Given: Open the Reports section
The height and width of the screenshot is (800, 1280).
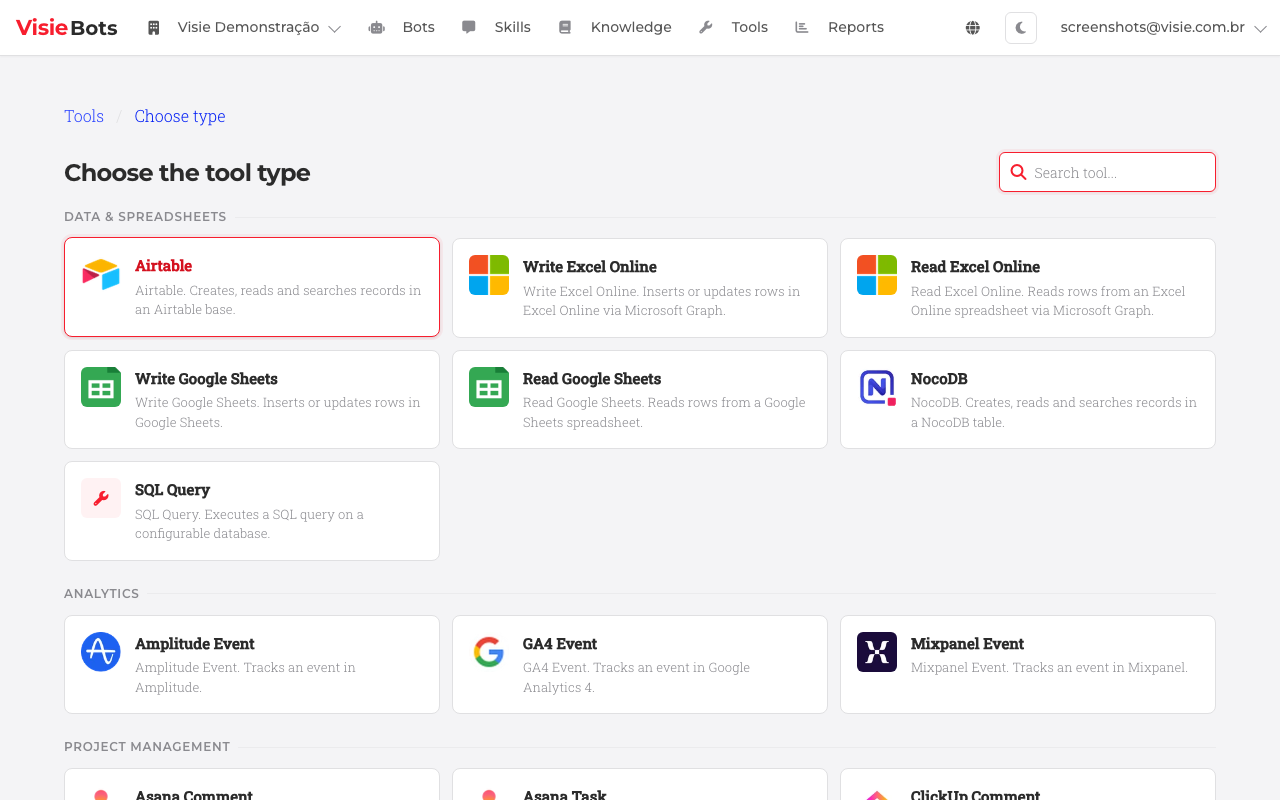Looking at the screenshot, I should click(x=855, y=27).
